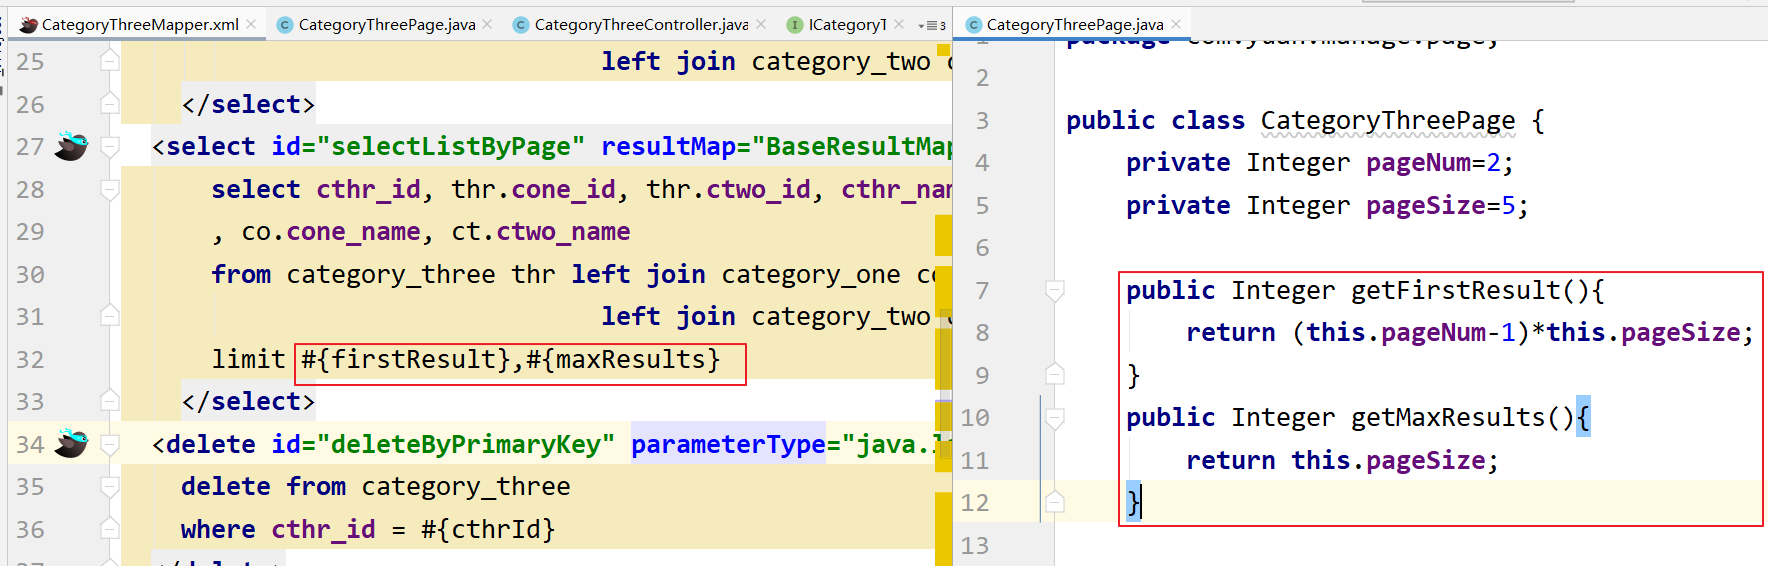Click line number 13 in the Java gutter

pyautogui.click(x=975, y=545)
